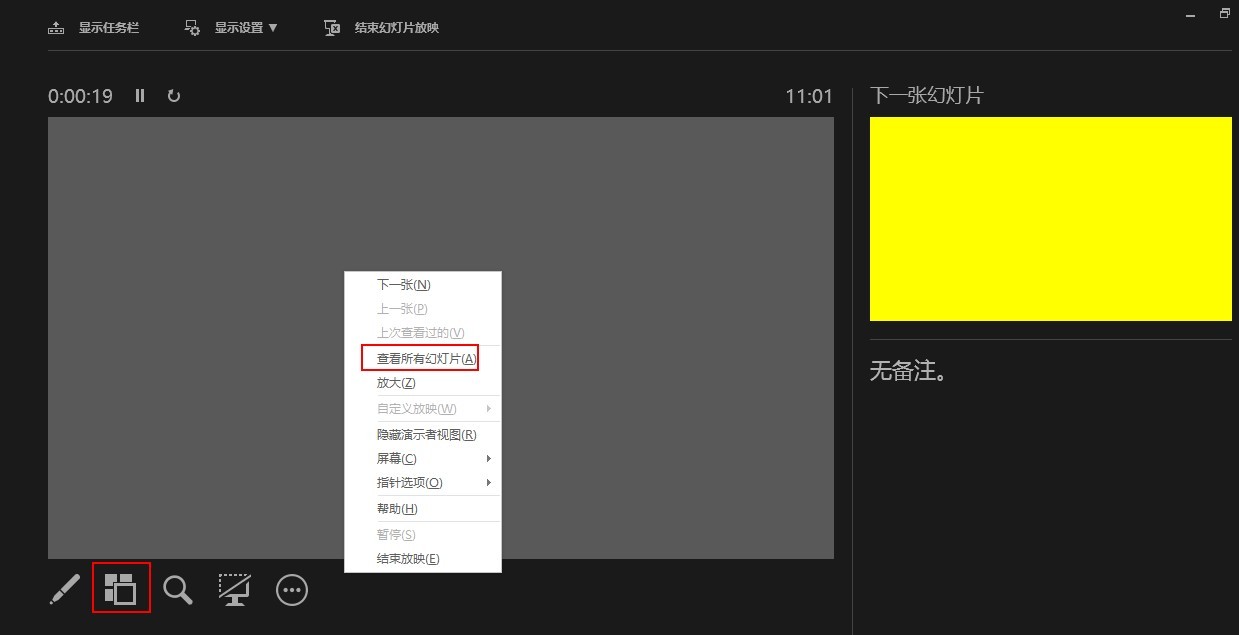Select the pen and laser pointer tool

click(x=65, y=589)
